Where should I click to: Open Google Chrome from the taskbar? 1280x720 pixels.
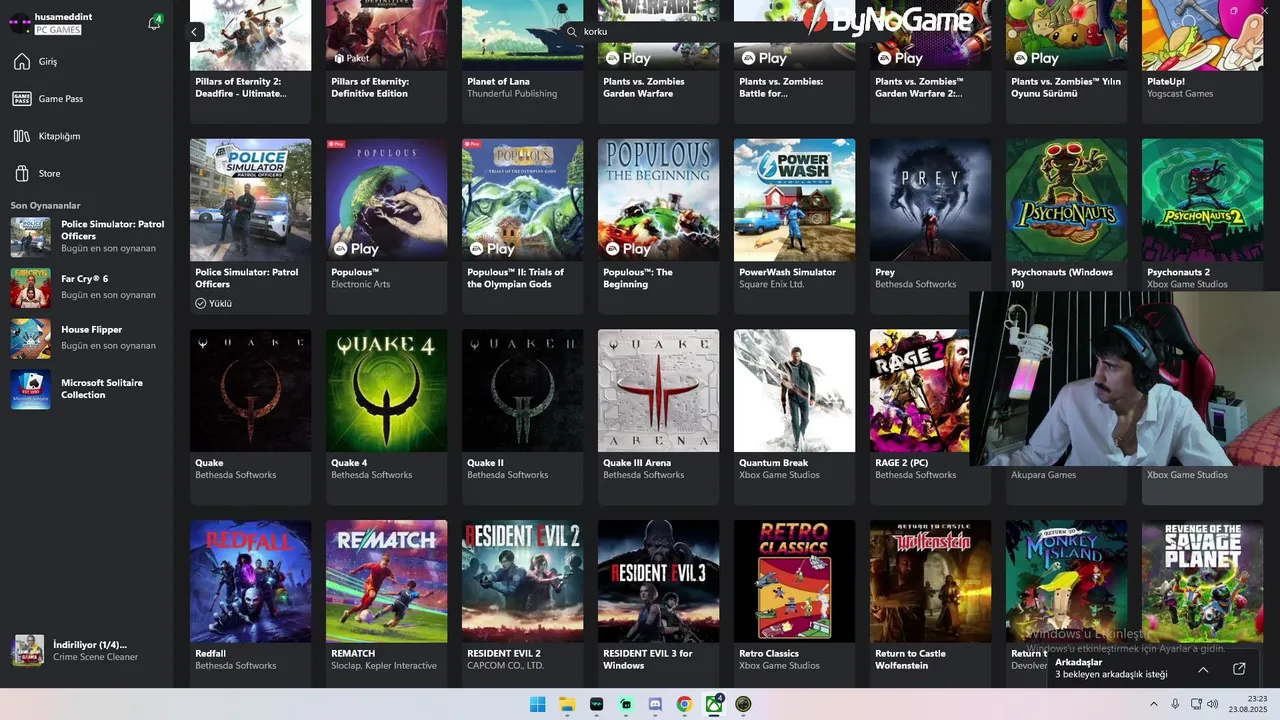pyautogui.click(x=684, y=704)
